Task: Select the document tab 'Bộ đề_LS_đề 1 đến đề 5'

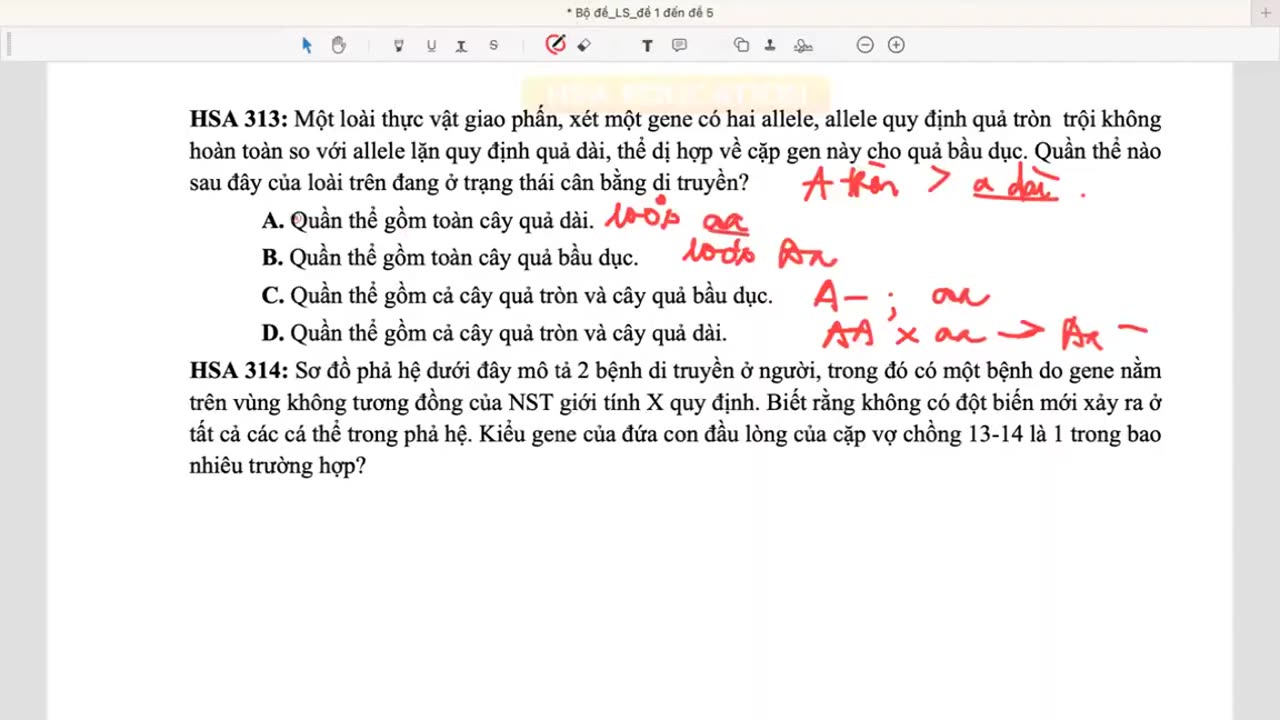Action: (640, 13)
